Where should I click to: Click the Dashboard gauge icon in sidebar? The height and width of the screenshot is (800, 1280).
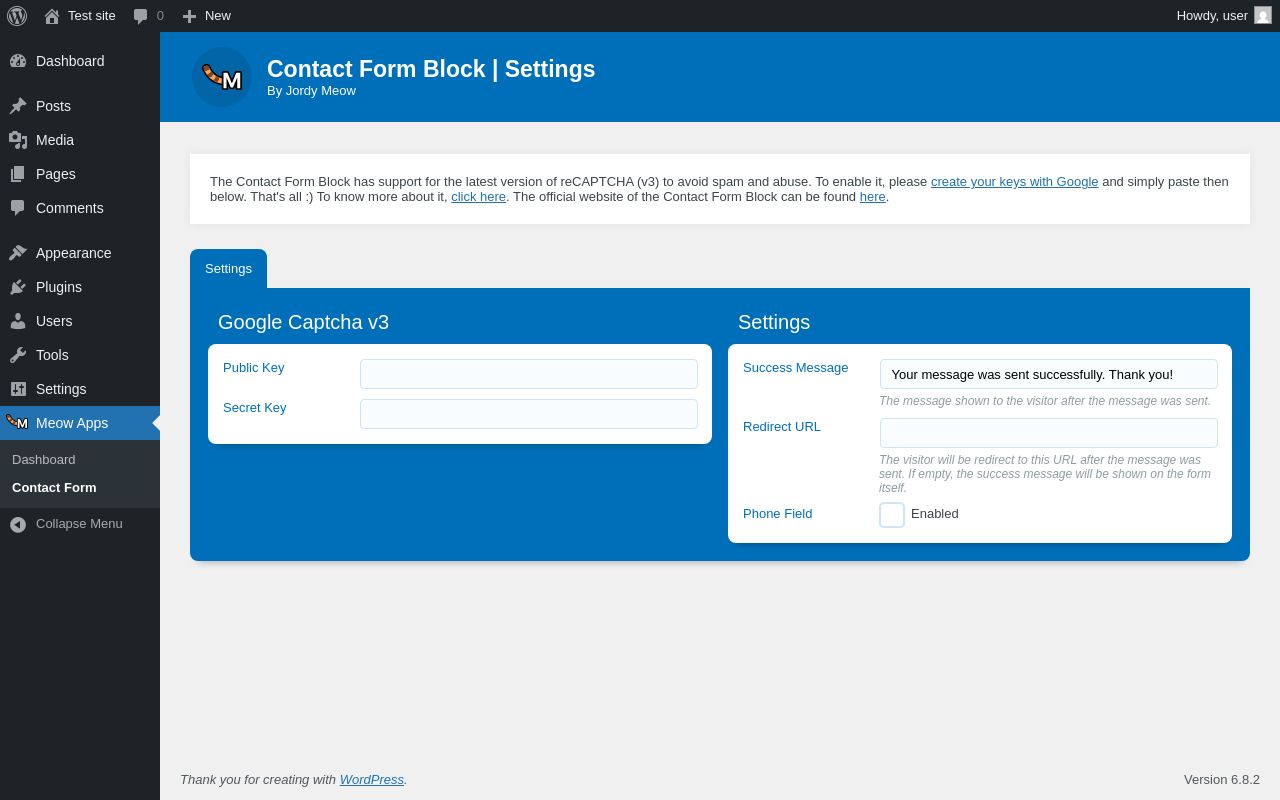click(x=18, y=61)
